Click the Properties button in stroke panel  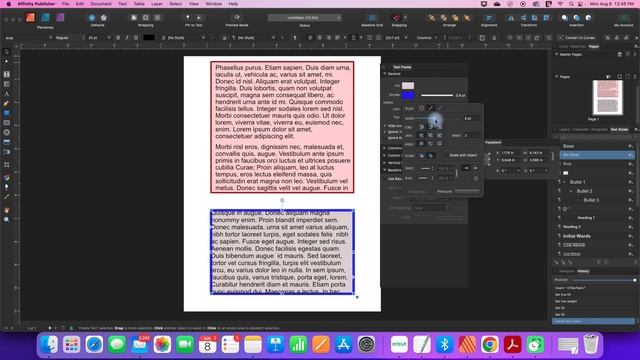pos(418,191)
